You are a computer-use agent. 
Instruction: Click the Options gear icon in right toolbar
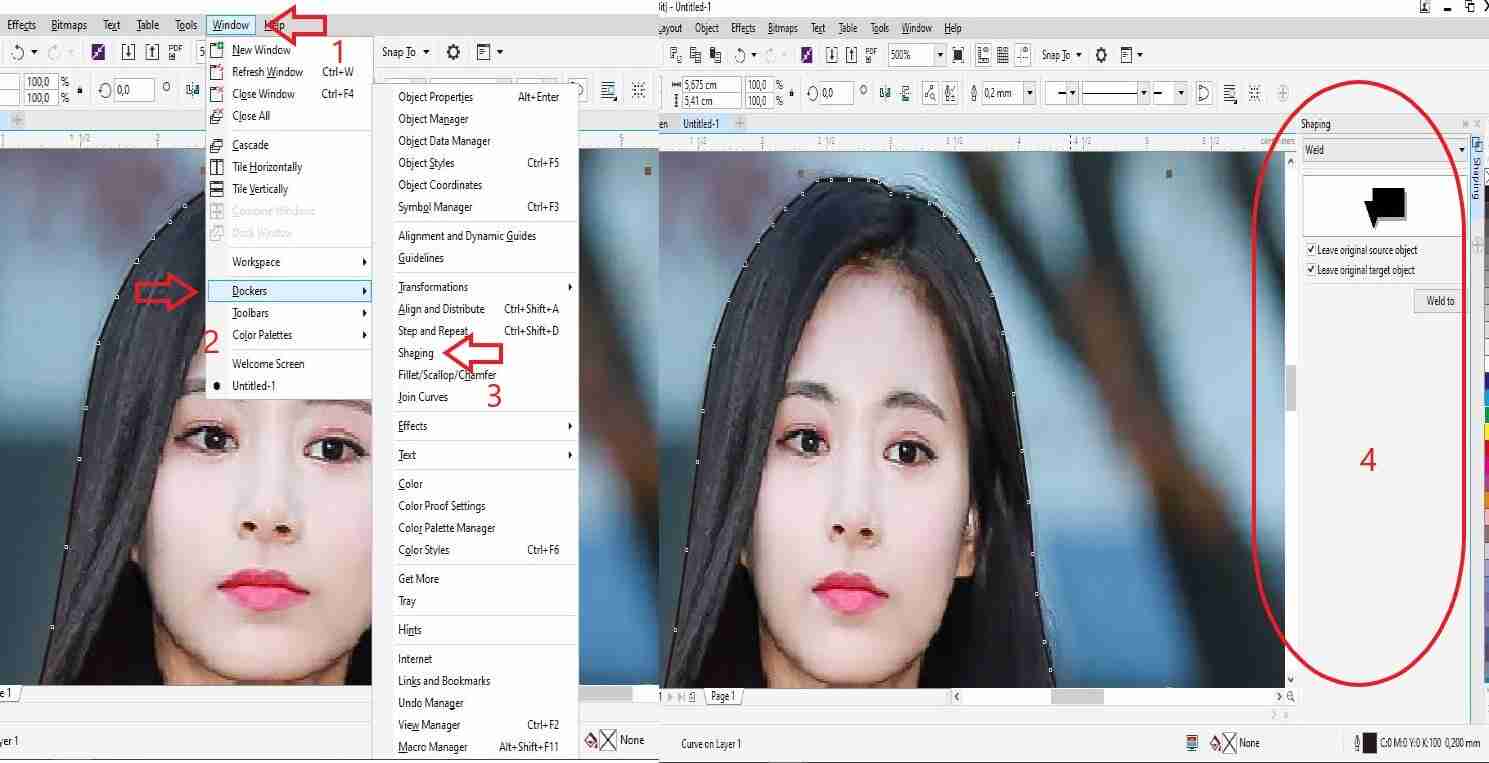[1101, 55]
